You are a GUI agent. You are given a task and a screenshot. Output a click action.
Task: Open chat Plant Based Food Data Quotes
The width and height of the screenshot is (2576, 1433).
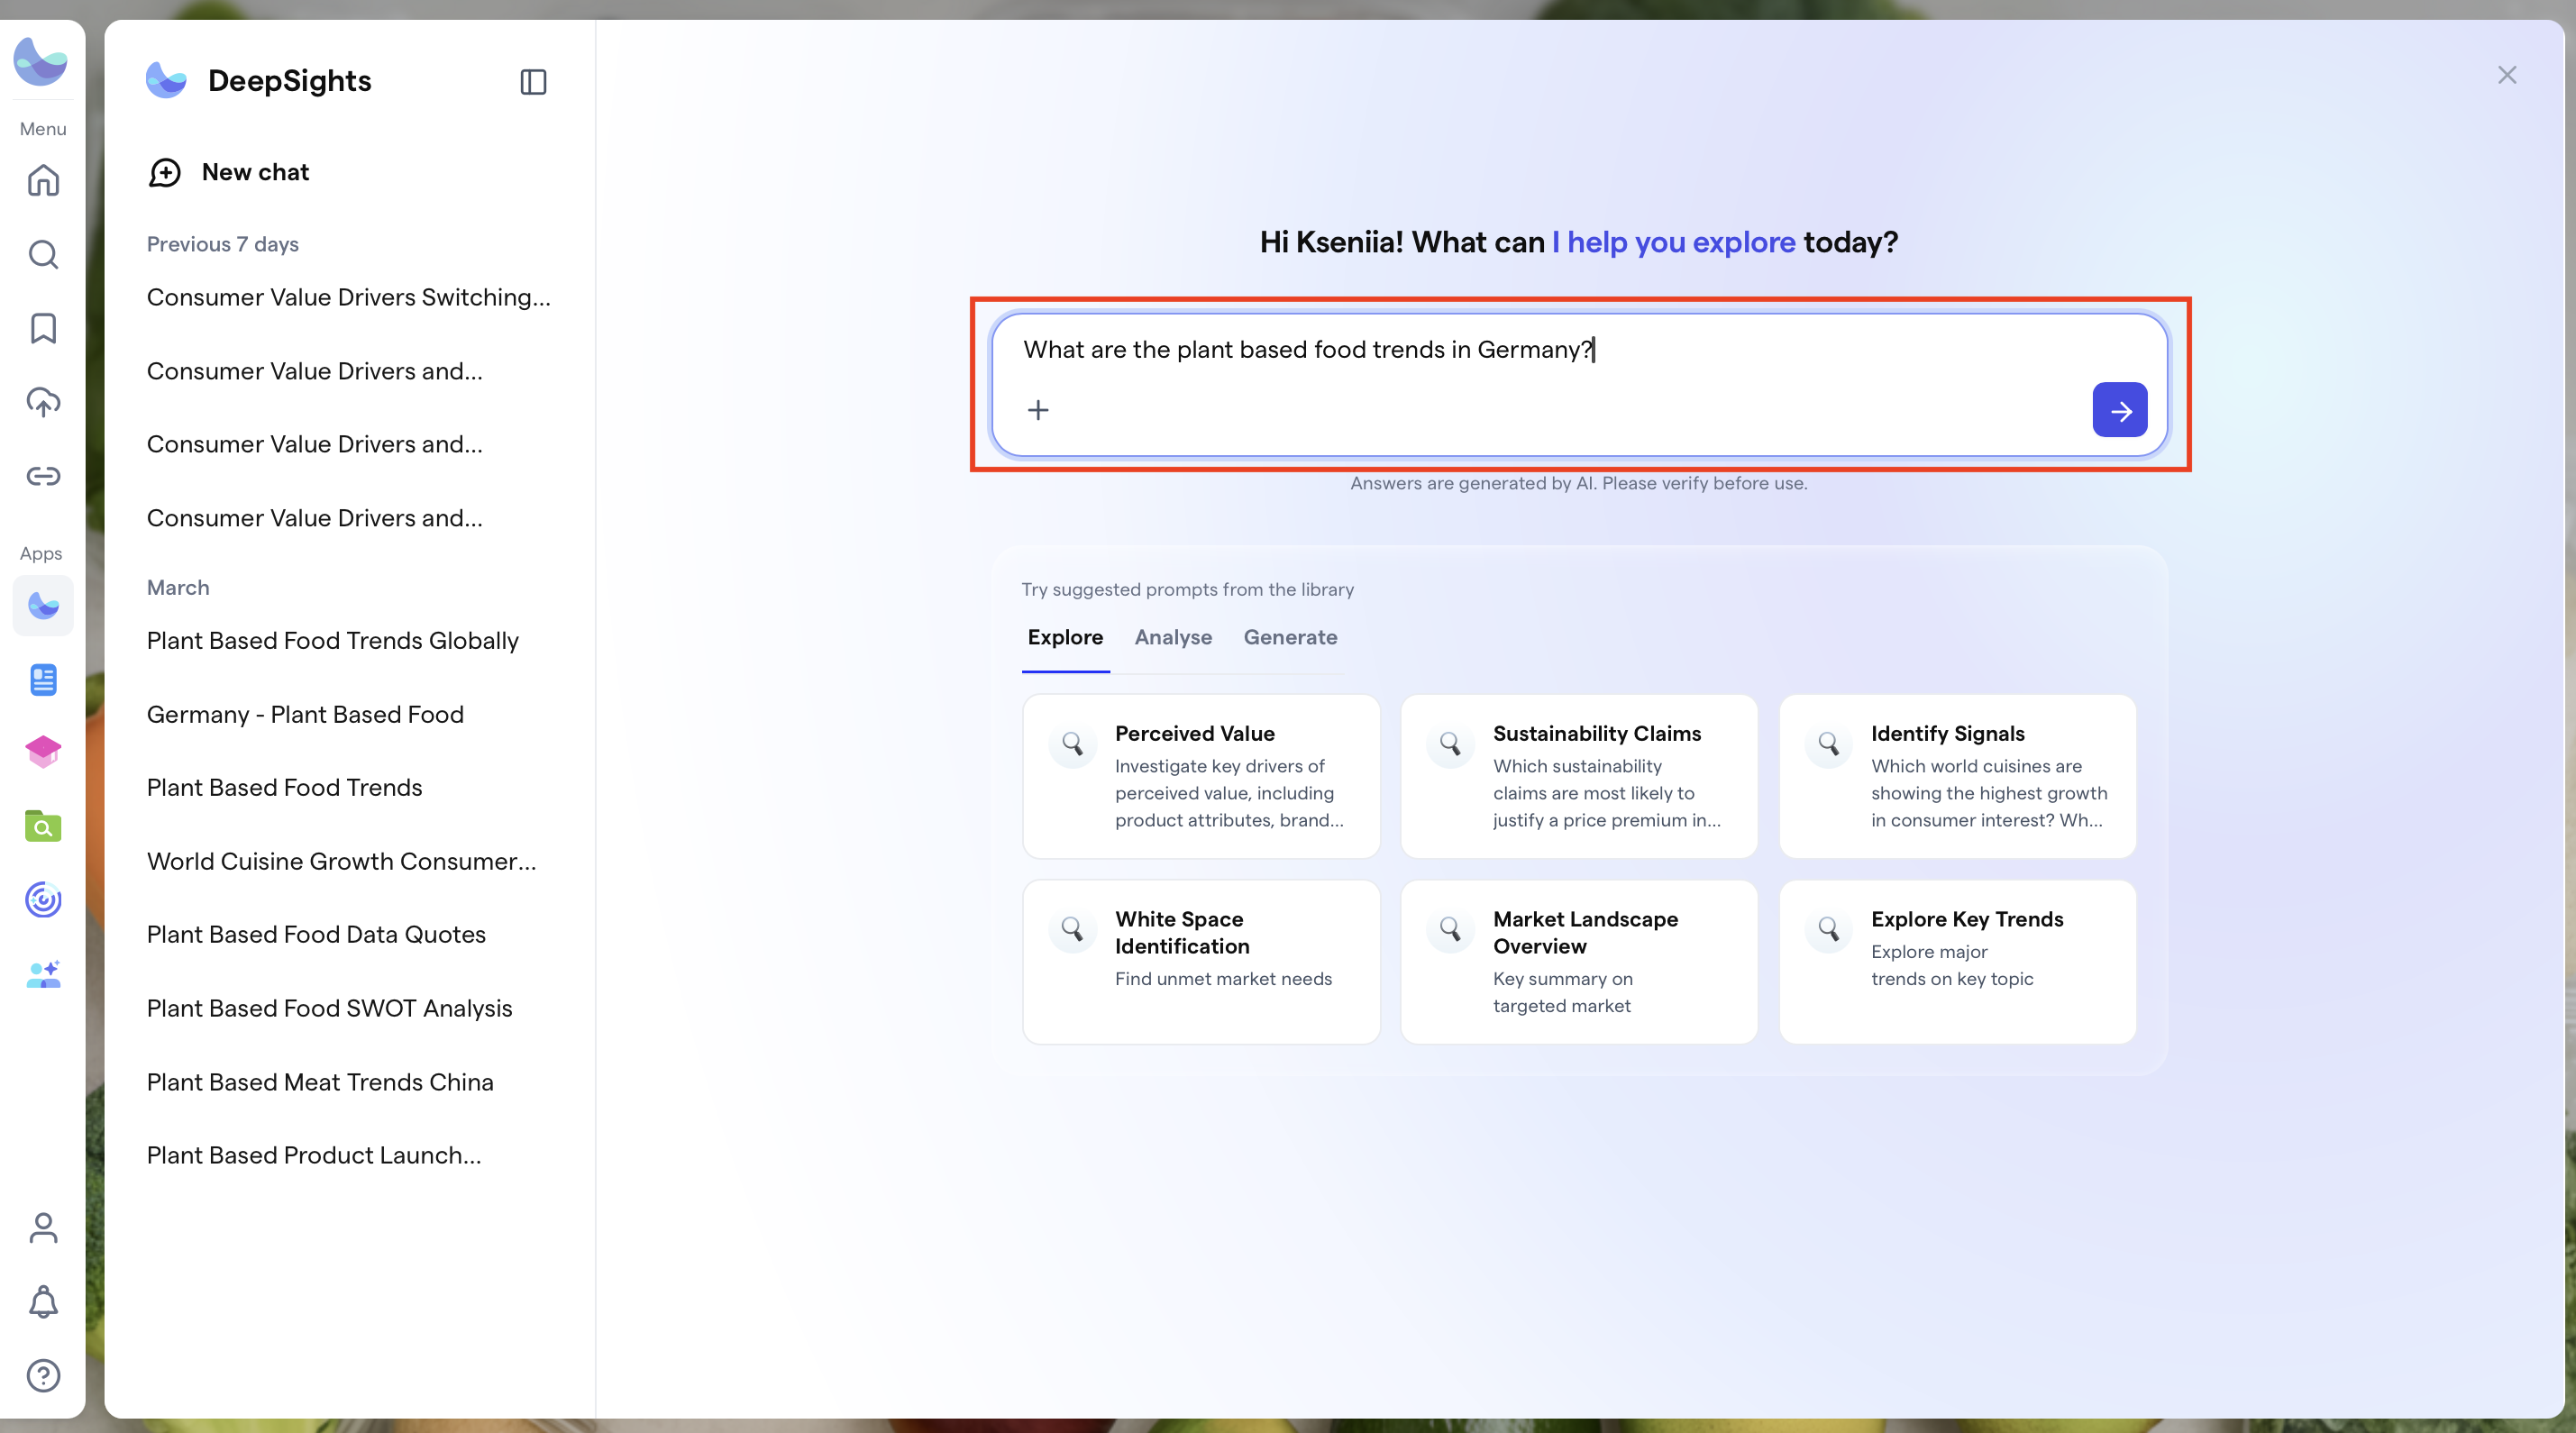pos(316,935)
